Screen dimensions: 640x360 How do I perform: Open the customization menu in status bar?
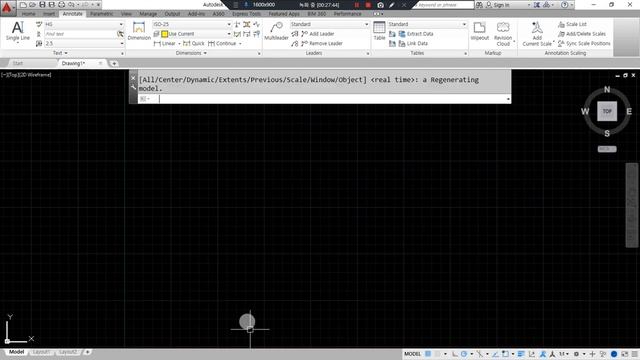point(635,354)
